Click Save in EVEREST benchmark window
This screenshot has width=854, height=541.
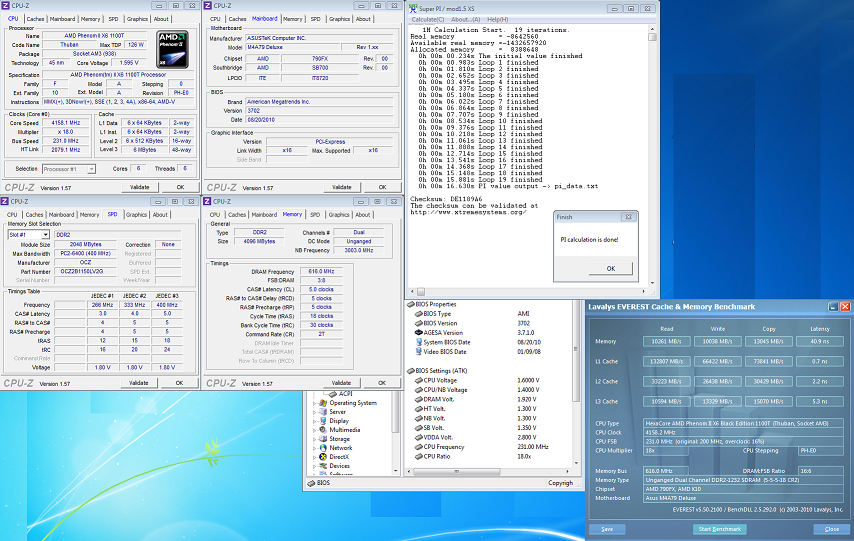click(x=607, y=529)
